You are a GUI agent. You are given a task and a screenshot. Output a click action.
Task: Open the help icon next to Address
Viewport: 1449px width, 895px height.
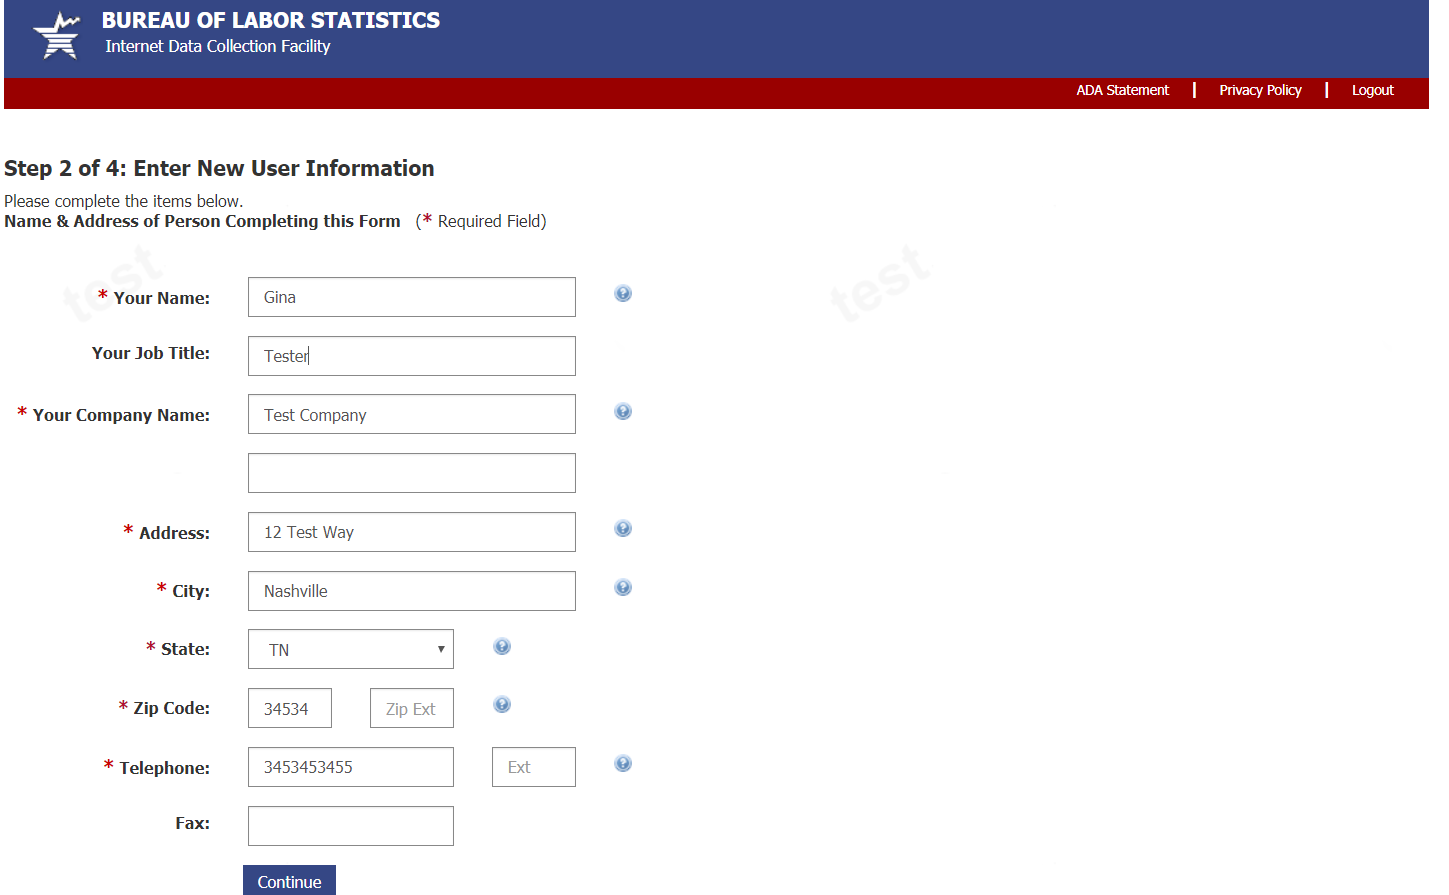(x=623, y=529)
